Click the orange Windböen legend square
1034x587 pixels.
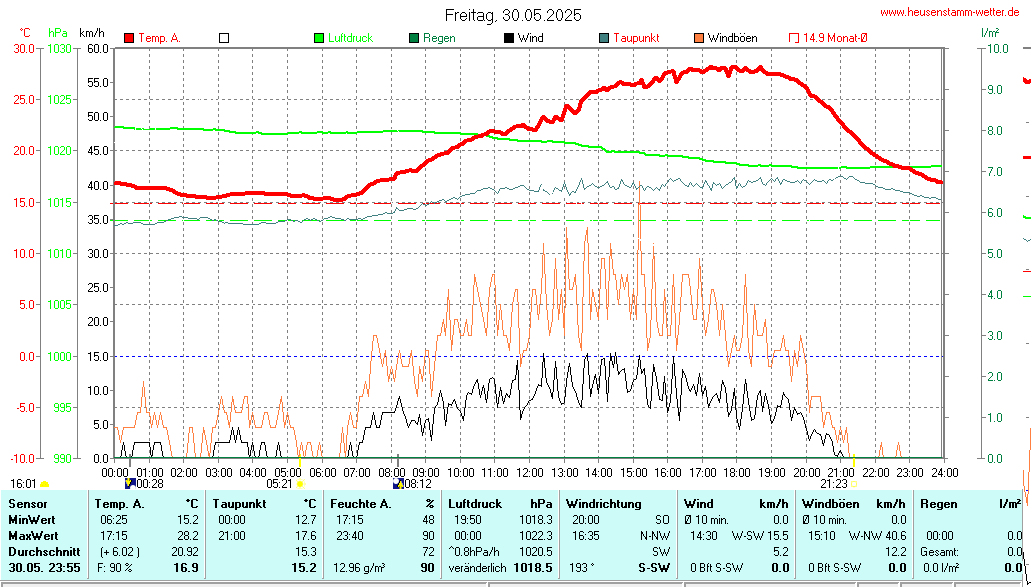699,38
